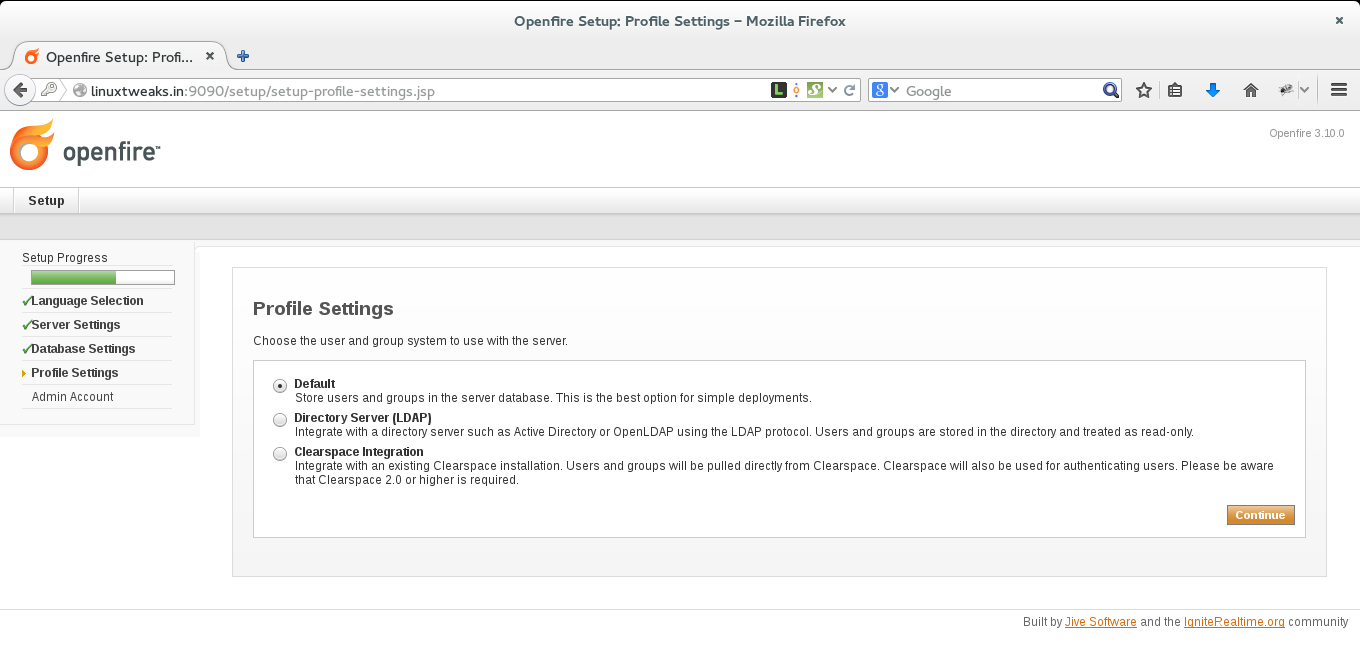The image size is (1360, 657).
Task: Open the Firefox hamburger menu
Action: coord(1339,90)
